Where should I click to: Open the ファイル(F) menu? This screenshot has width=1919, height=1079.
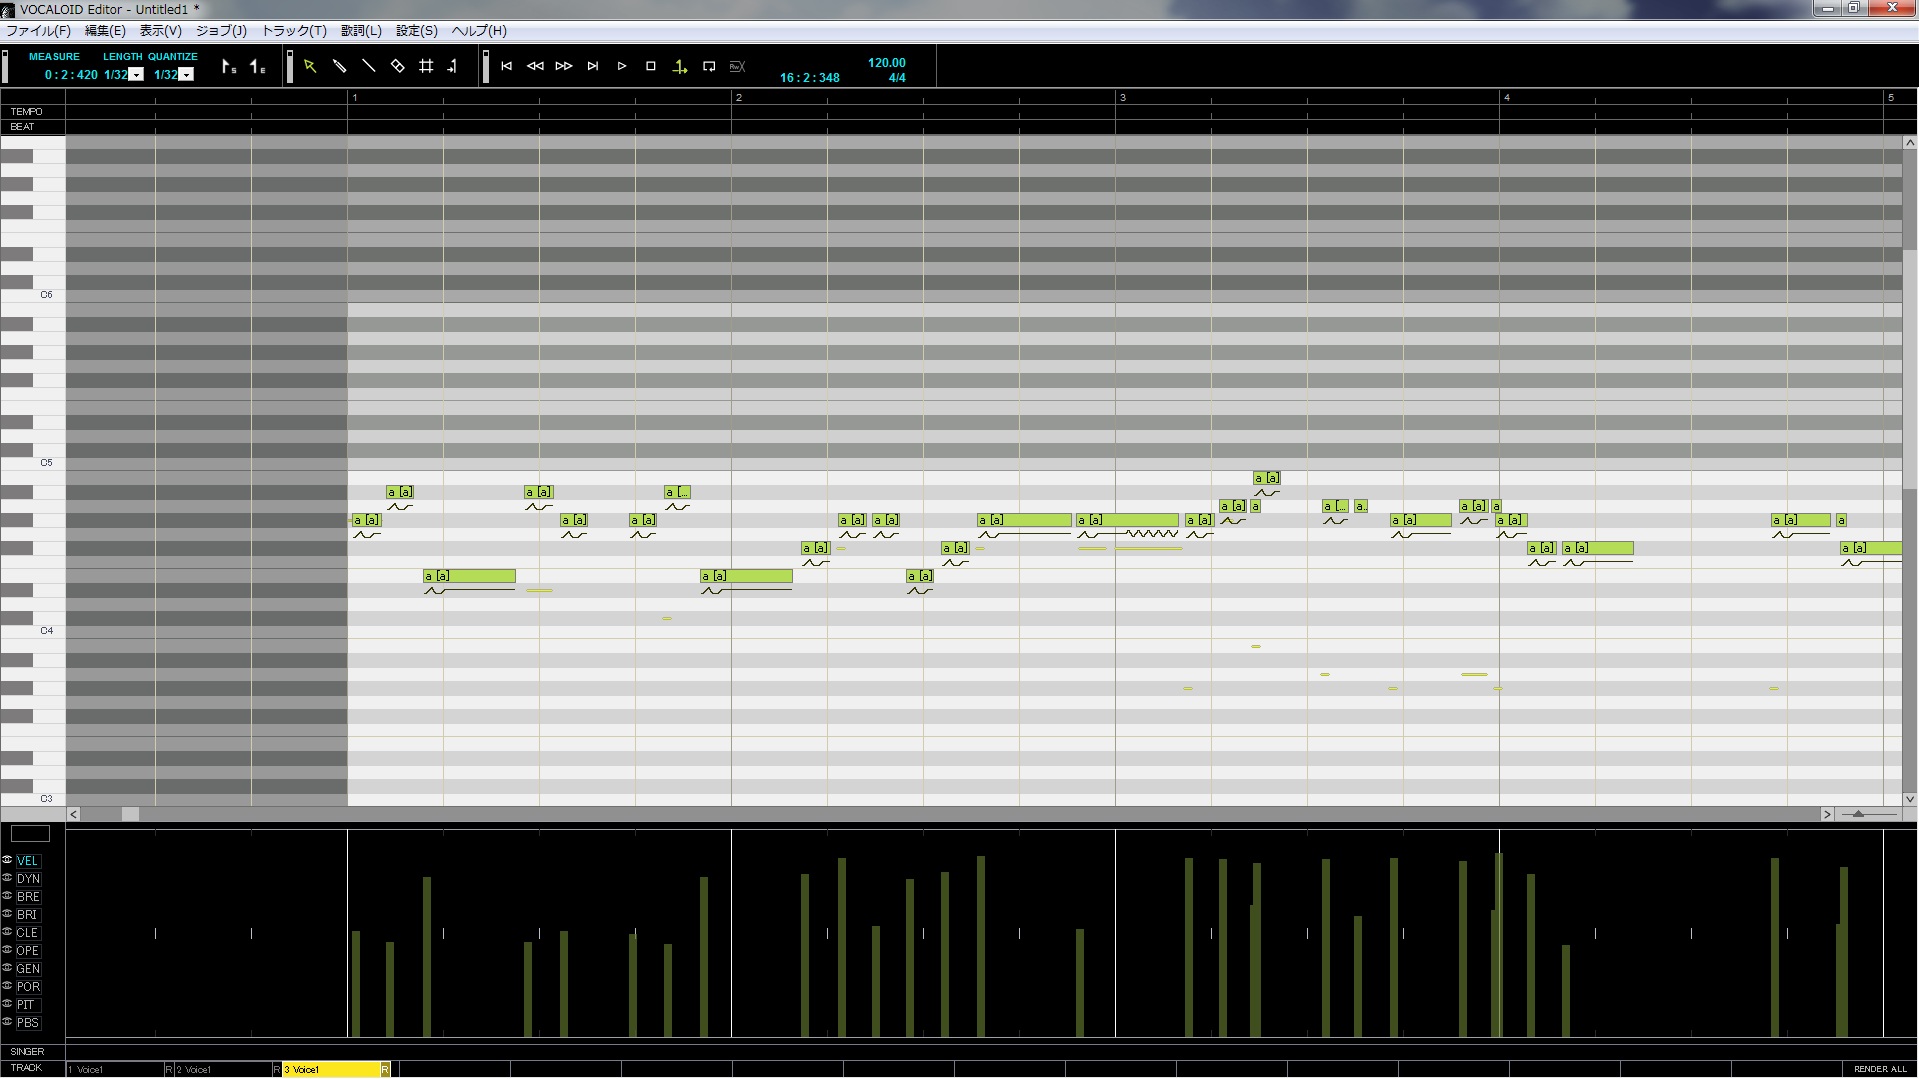tap(39, 31)
